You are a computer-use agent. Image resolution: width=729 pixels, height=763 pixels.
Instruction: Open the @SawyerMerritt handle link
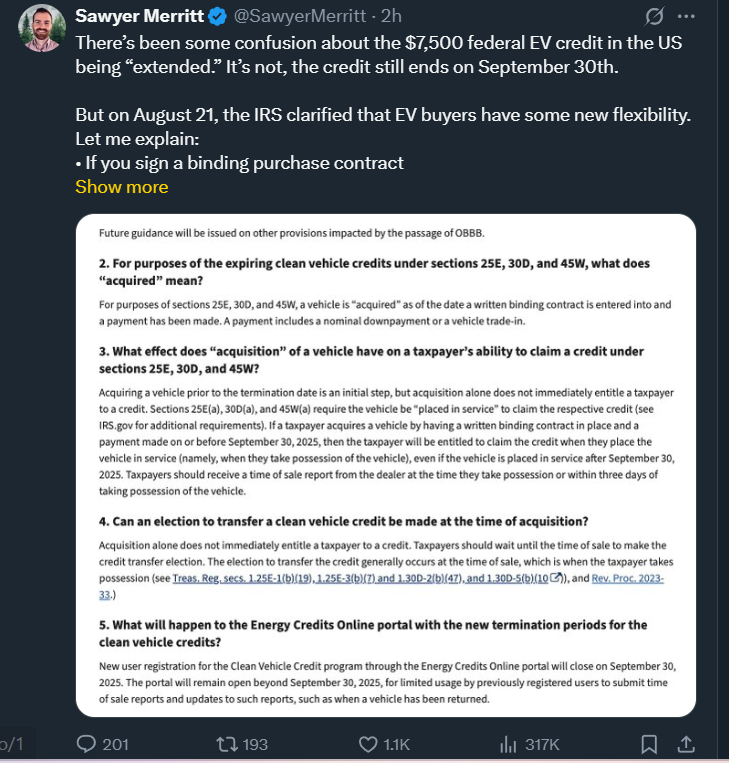click(300, 16)
